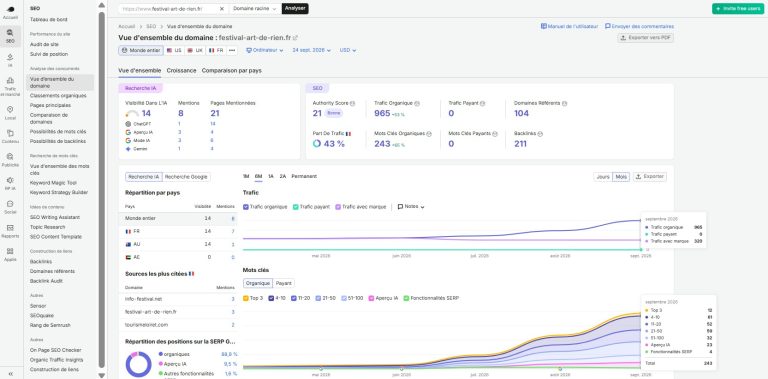The width and height of the screenshot is (768, 379).
Task: Click info-festival.net in Sources les plus citées
Action: tap(144, 299)
